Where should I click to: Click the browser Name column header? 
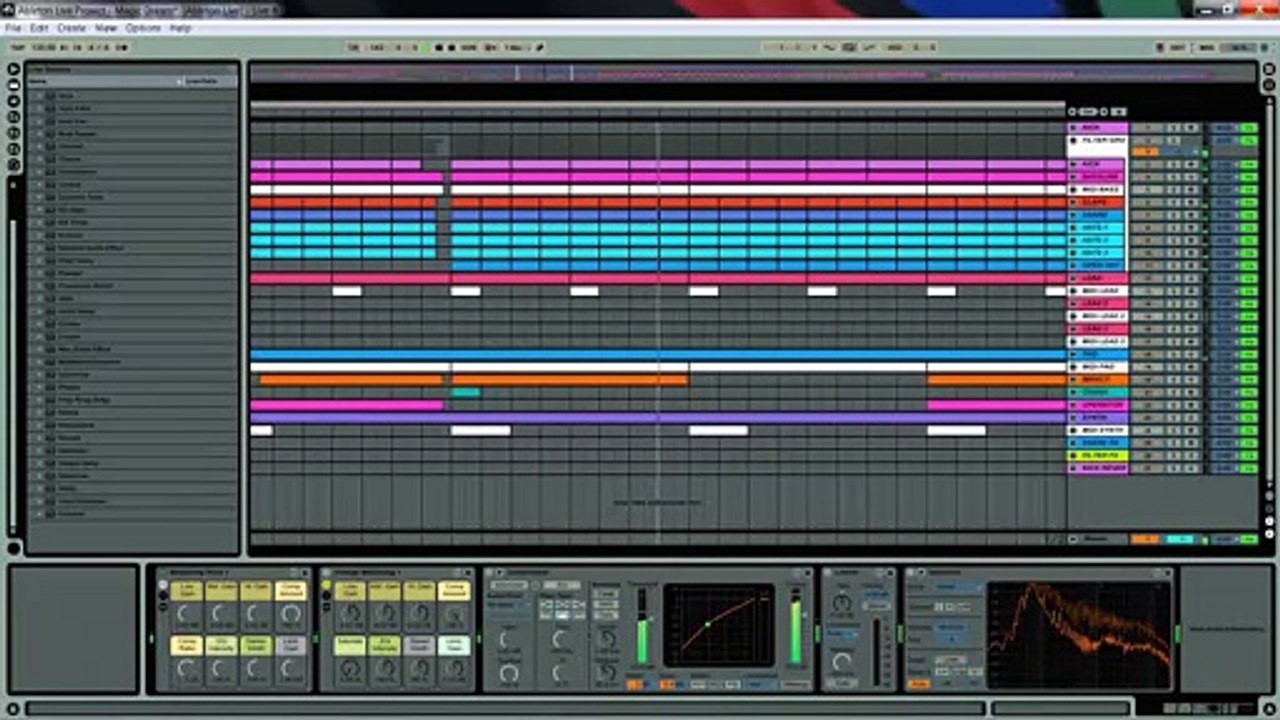point(104,81)
